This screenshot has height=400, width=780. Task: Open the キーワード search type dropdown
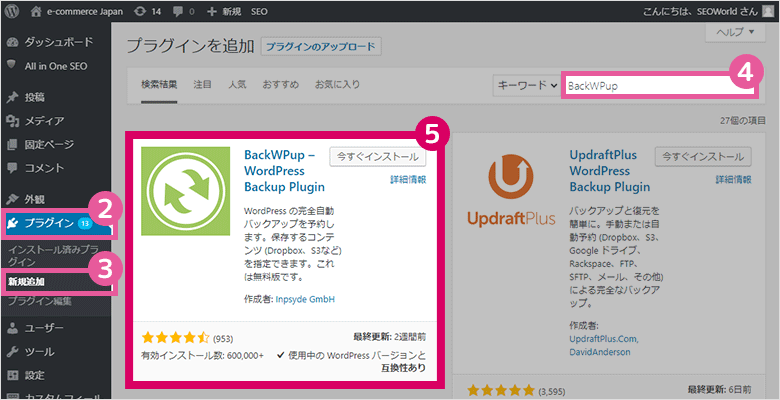point(527,86)
